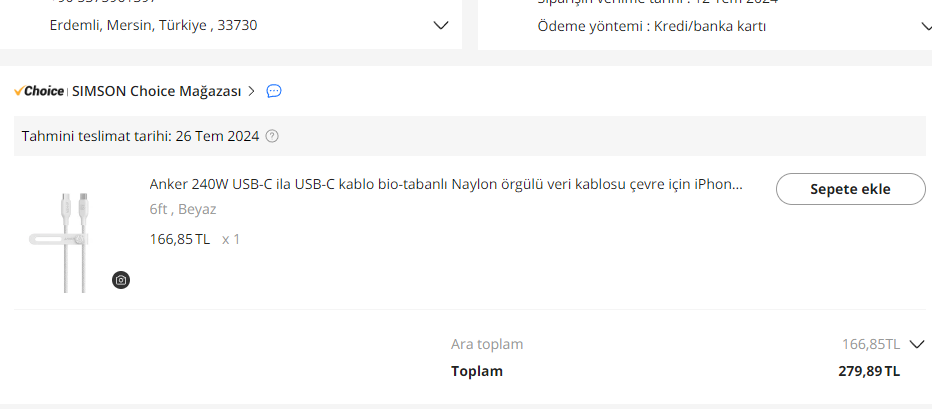Screen dimensions: 932x409
Task: Click the delivery date help question mark
Action: [272, 136]
